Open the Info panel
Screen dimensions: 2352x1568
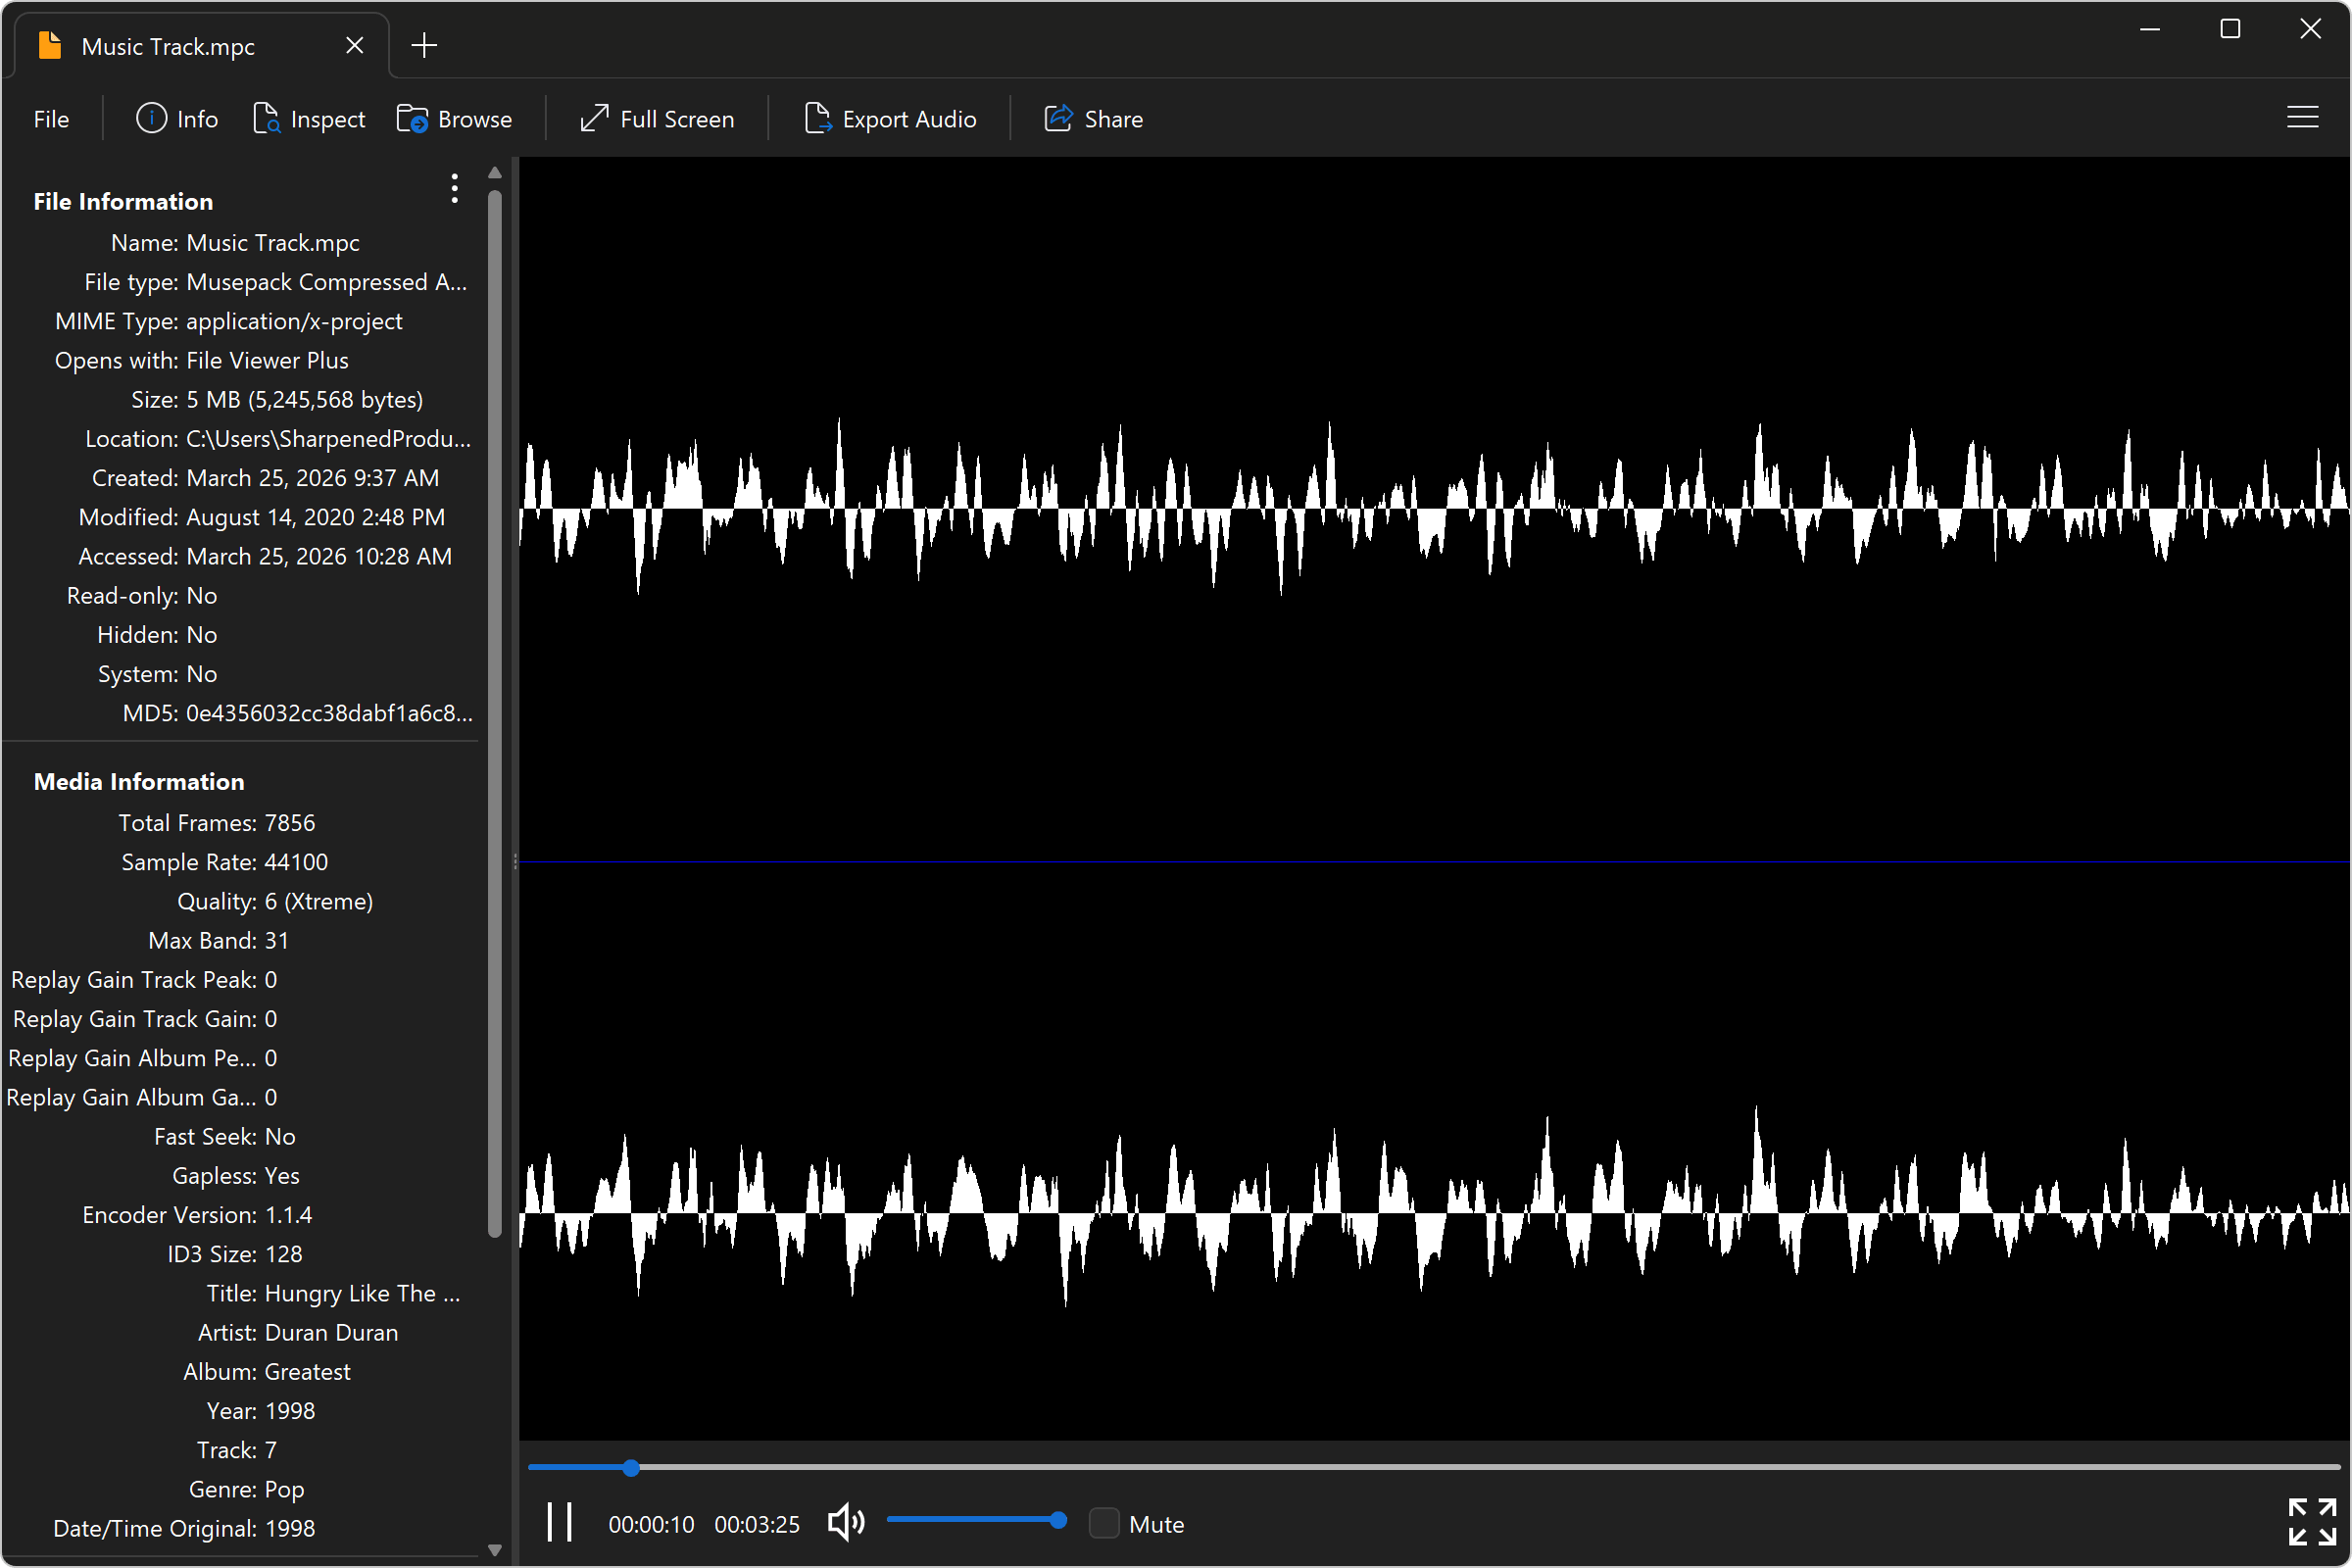click(x=176, y=119)
